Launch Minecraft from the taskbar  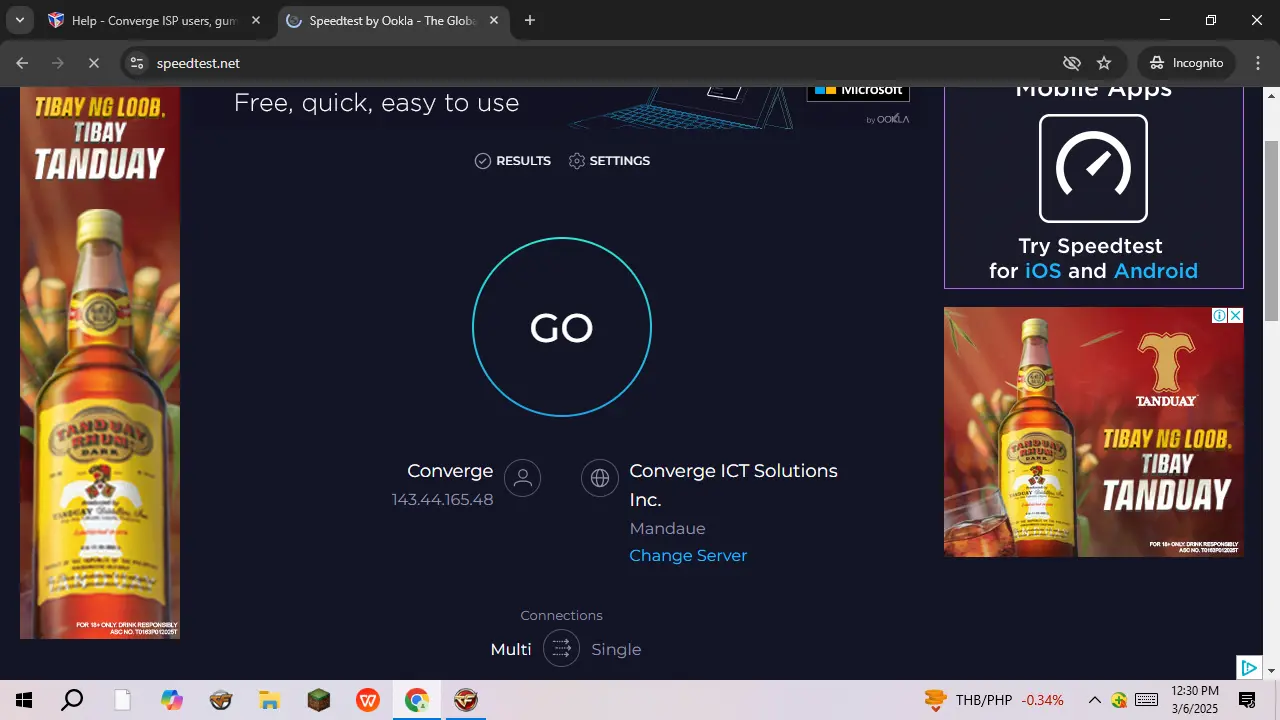[318, 700]
